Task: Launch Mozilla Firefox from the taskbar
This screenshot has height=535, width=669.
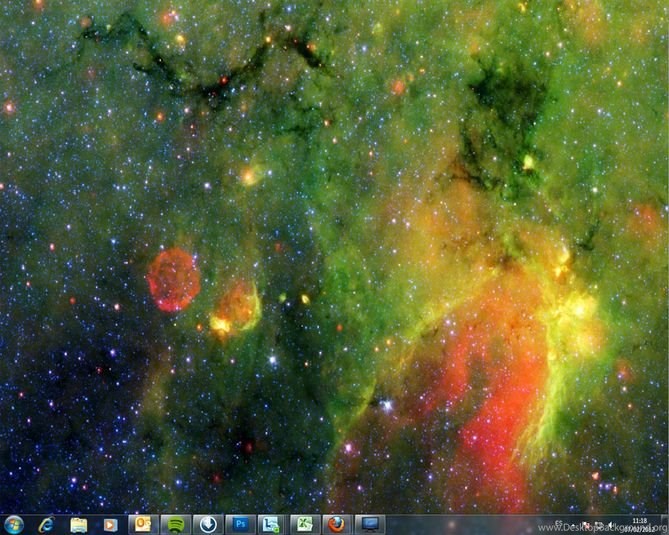Action: click(337, 524)
